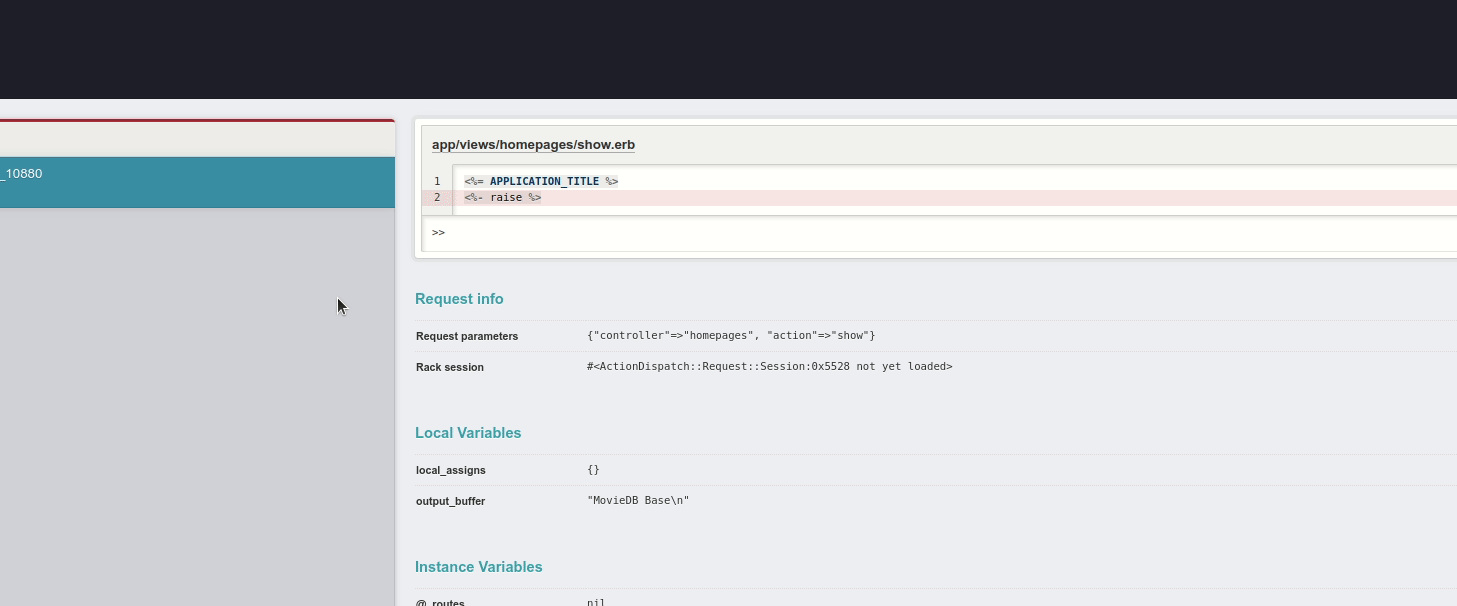Screen dimensions: 1457x606
Task: Click the ActionDispatch Session value text
Action: coord(769,367)
